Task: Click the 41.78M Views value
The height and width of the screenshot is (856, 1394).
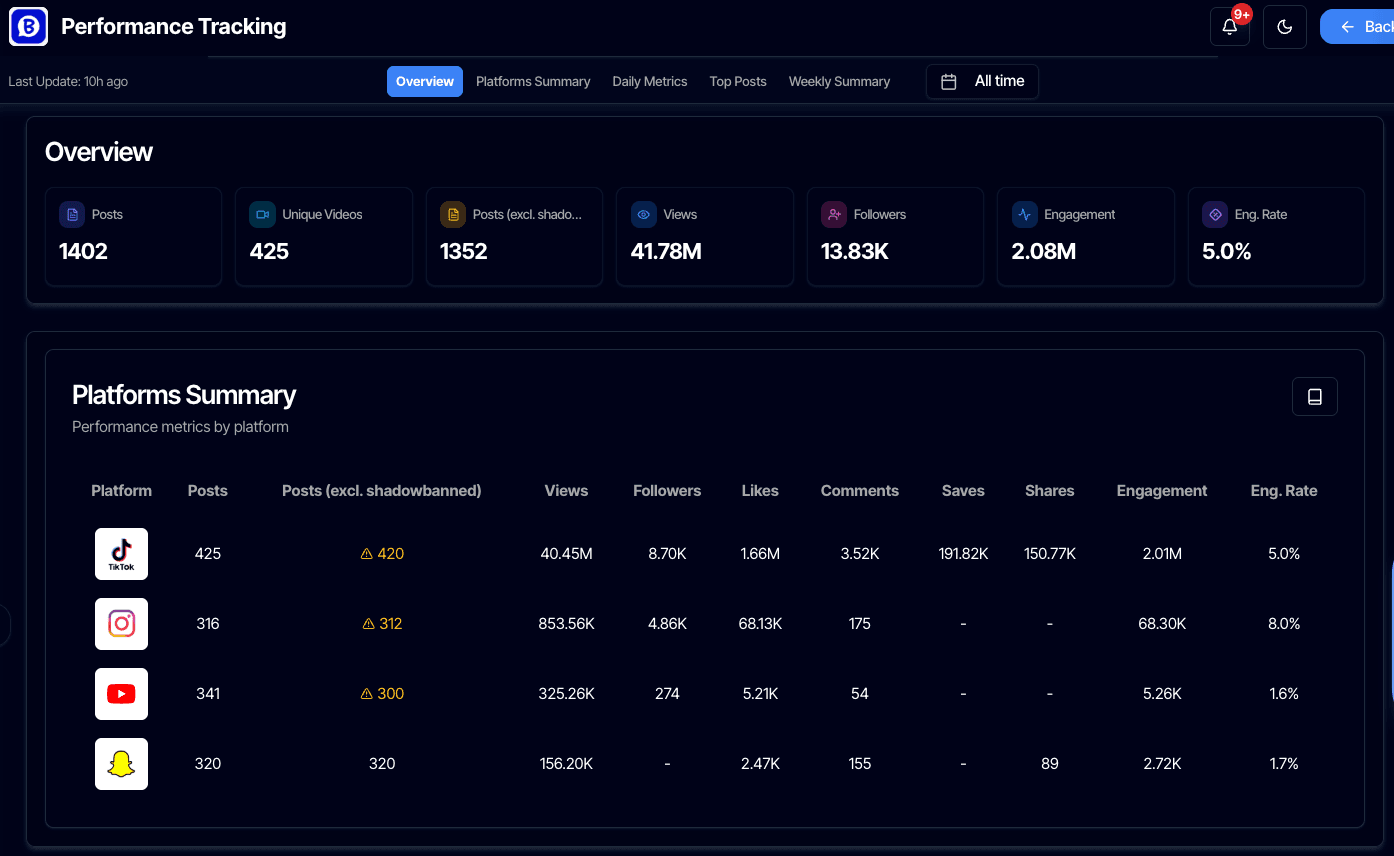Action: click(x=666, y=252)
